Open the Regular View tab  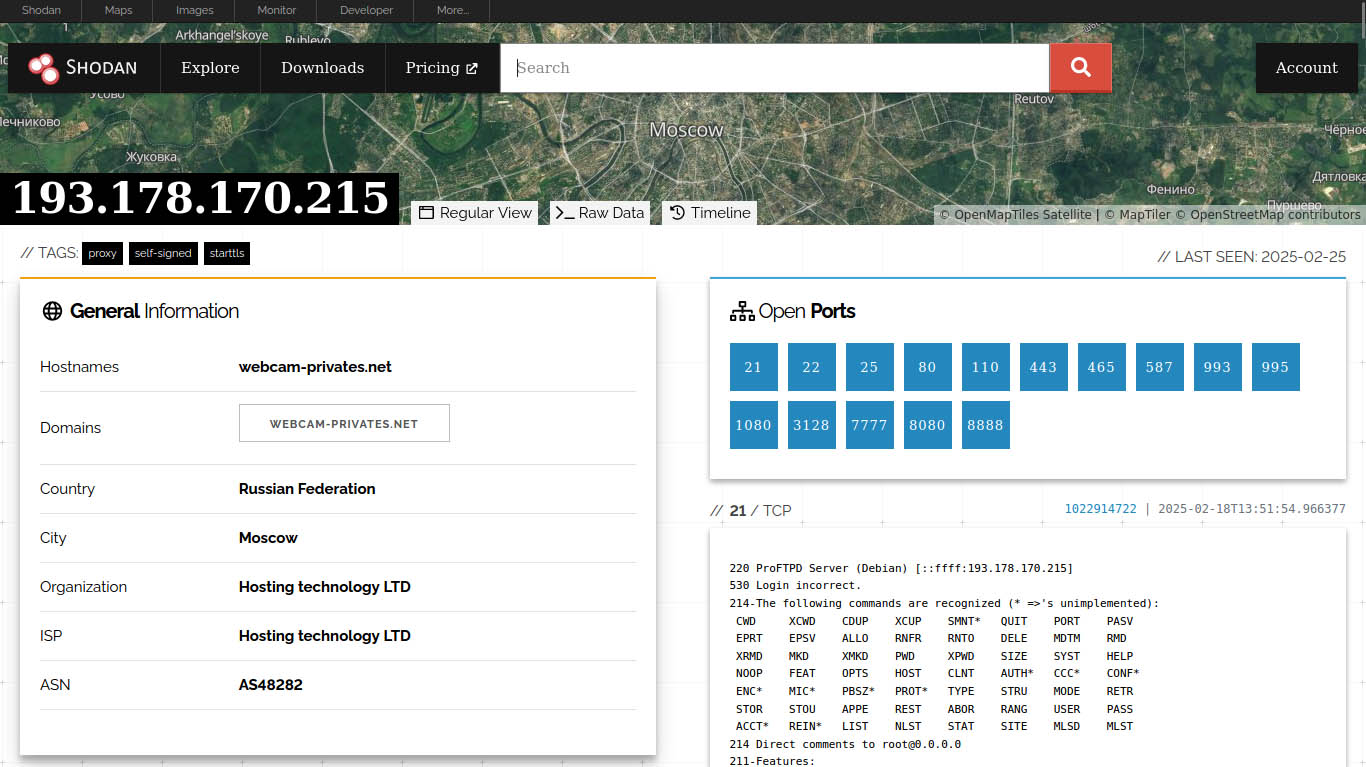475,213
